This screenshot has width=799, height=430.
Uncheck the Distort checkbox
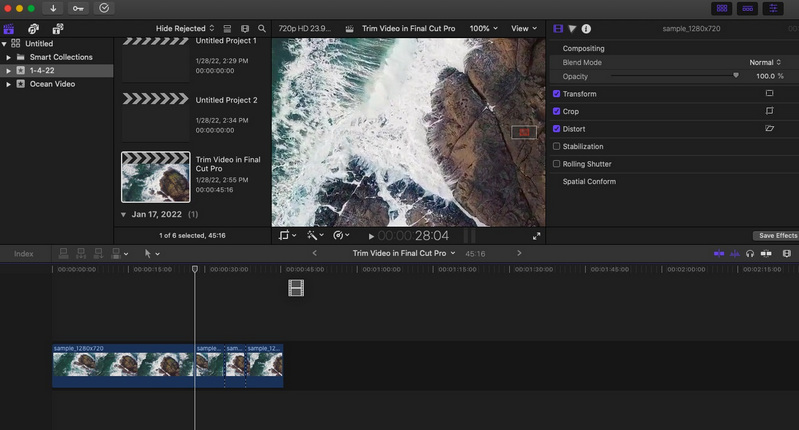[556, 129]
